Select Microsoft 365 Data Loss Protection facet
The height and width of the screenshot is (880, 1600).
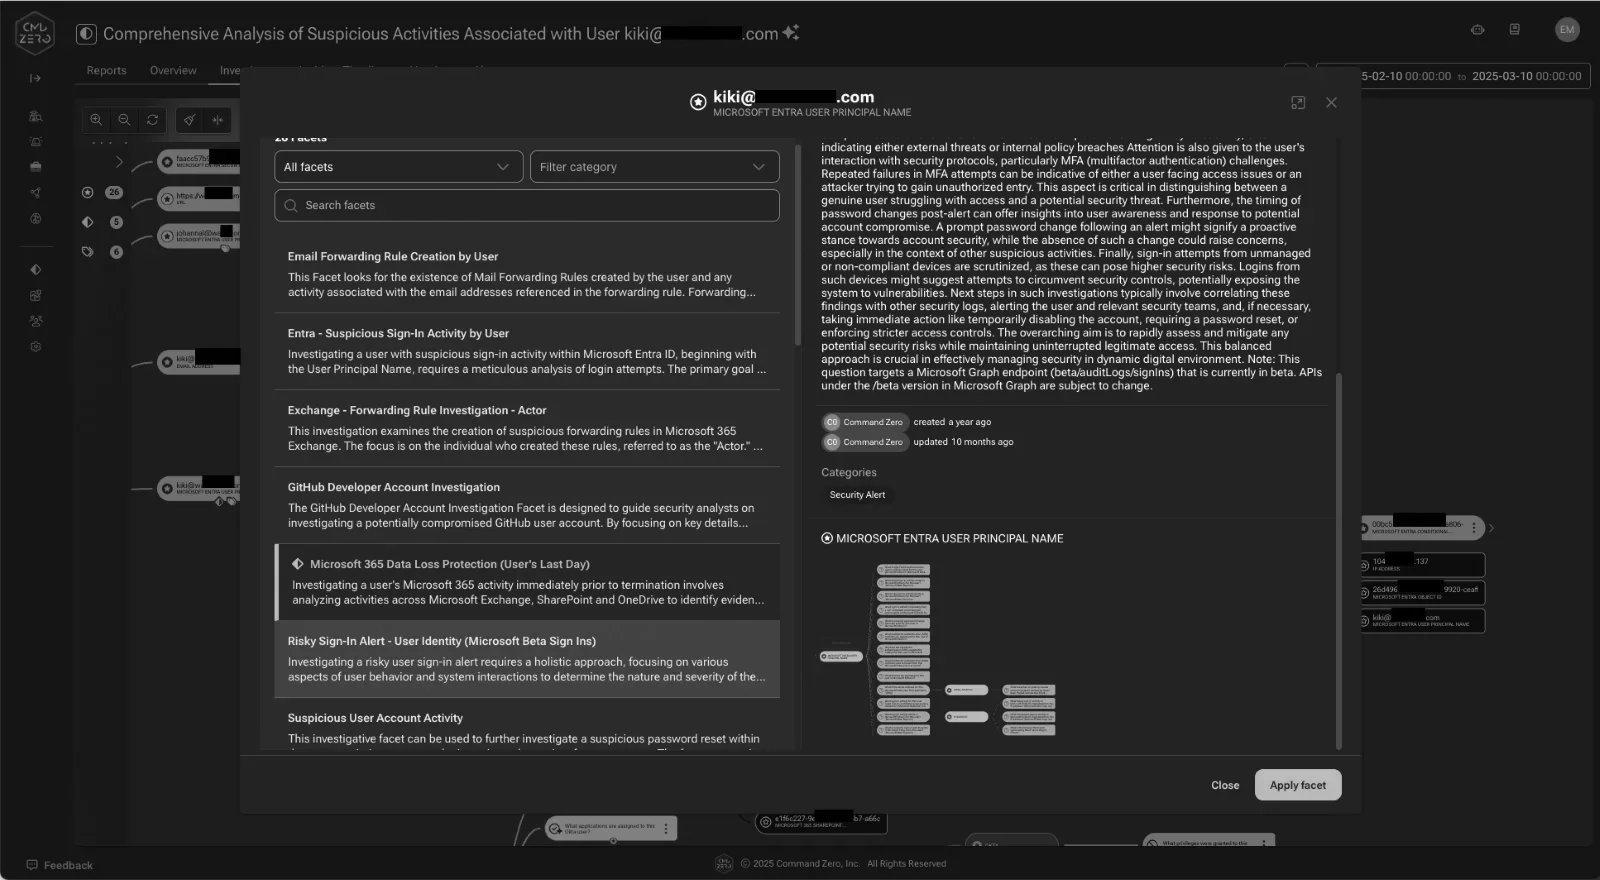click(527, 582)
